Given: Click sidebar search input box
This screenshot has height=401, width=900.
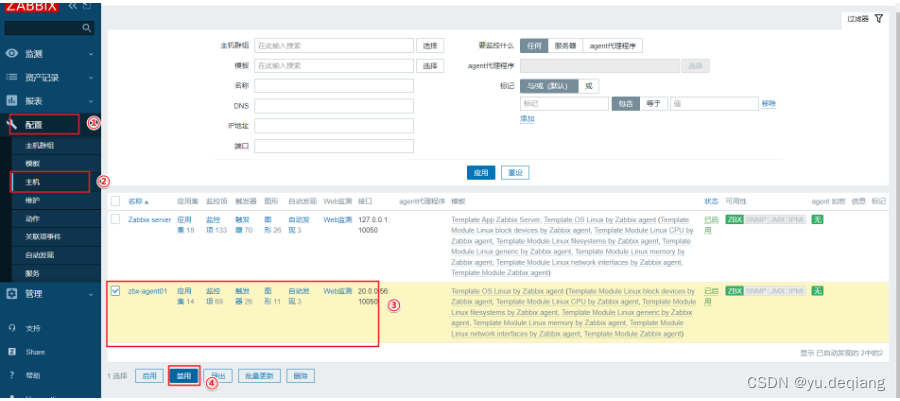Looking at the screenshot, I should pos(45,28).
